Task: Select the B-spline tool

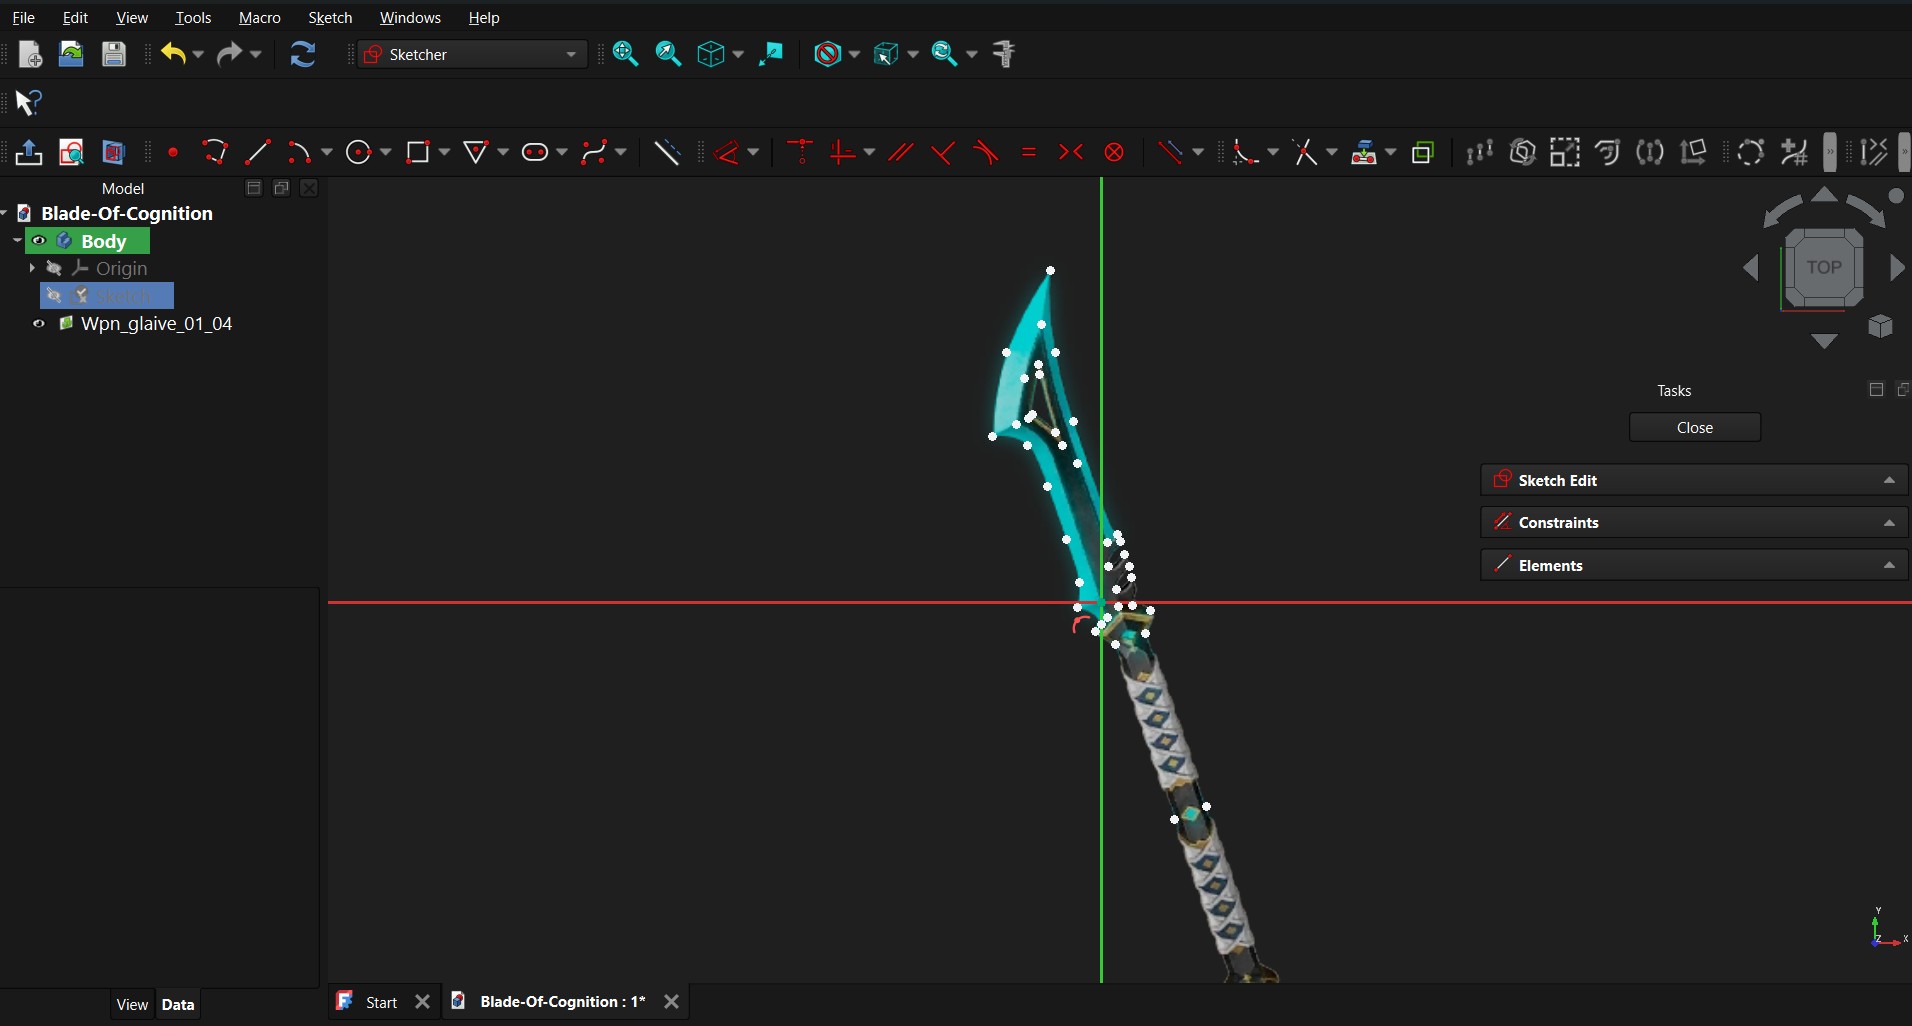Action: tap(595, 152)
